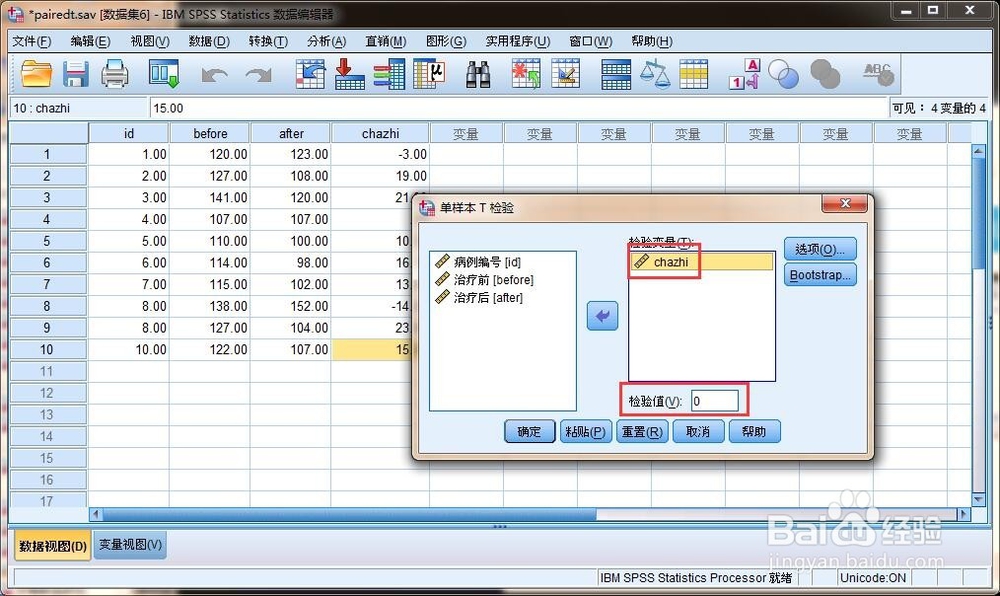This screenshot has height=596, width=1000.
Task: Click the 重置(R) button
Action: (642, 432)
